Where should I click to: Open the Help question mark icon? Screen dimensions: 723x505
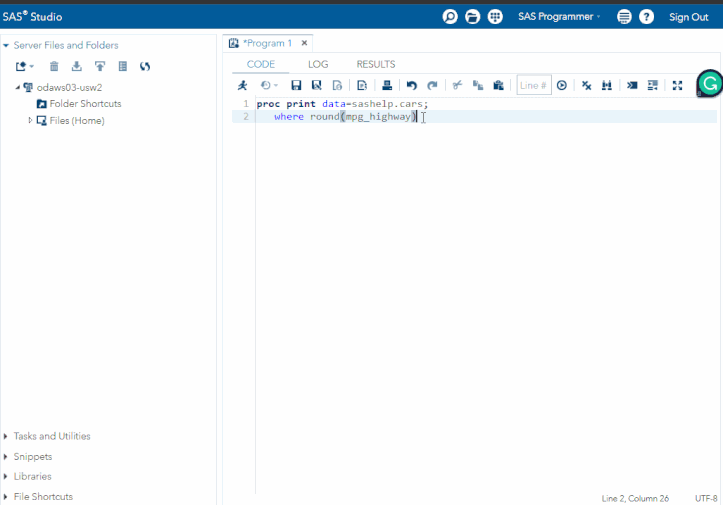click(x=646, y=17)
